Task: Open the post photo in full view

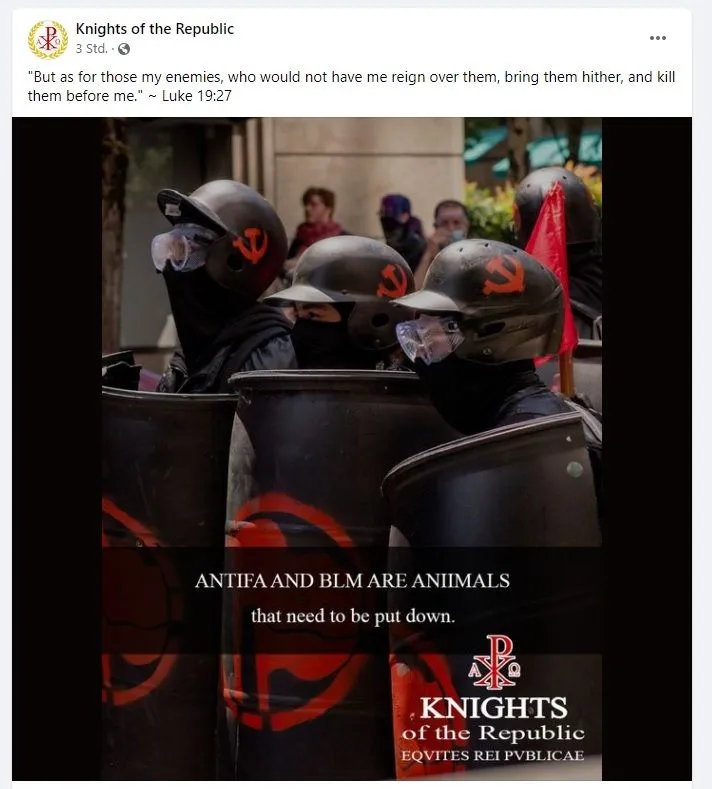Action: (x=352, y=448)
